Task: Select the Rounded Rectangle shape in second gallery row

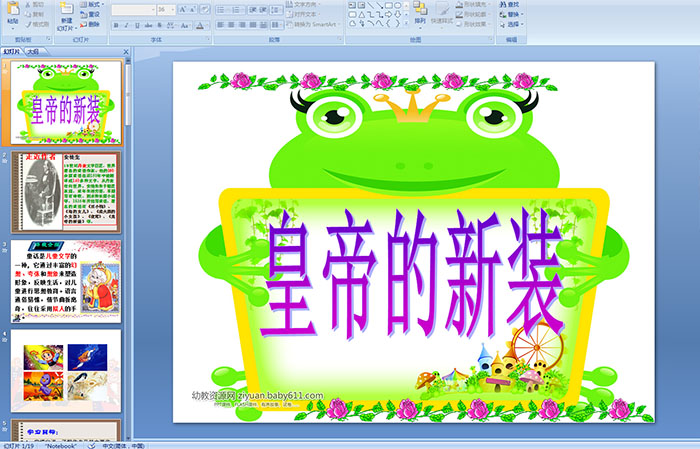Action: tap(352, 14)
